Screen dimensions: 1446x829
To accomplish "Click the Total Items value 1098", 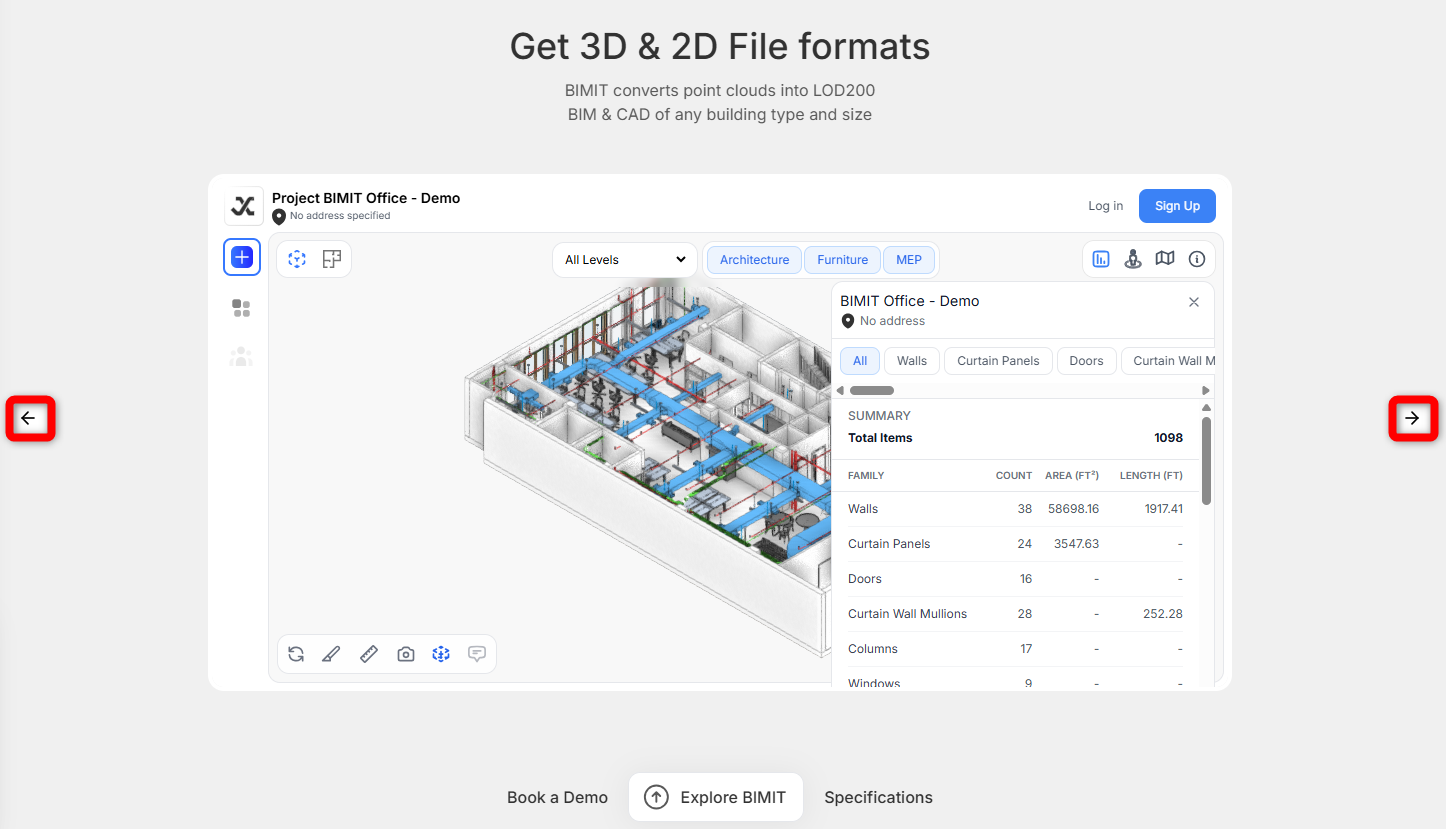I will click(x=1168, y=438).
